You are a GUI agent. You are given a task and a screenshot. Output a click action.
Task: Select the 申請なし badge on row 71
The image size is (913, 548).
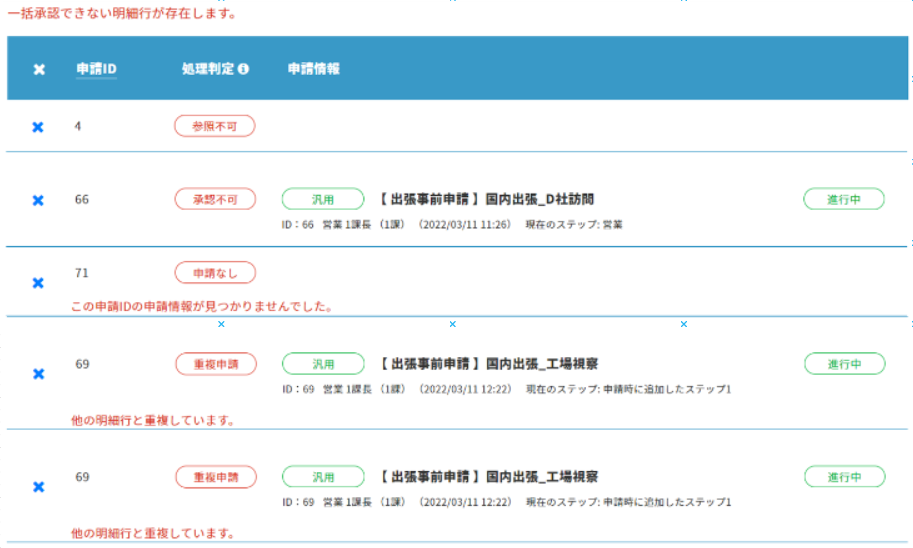(214, 272)
